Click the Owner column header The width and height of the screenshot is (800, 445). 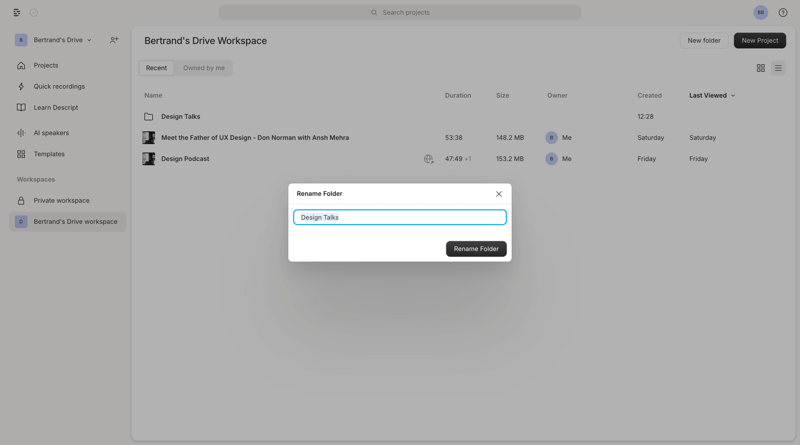point(557,95)
